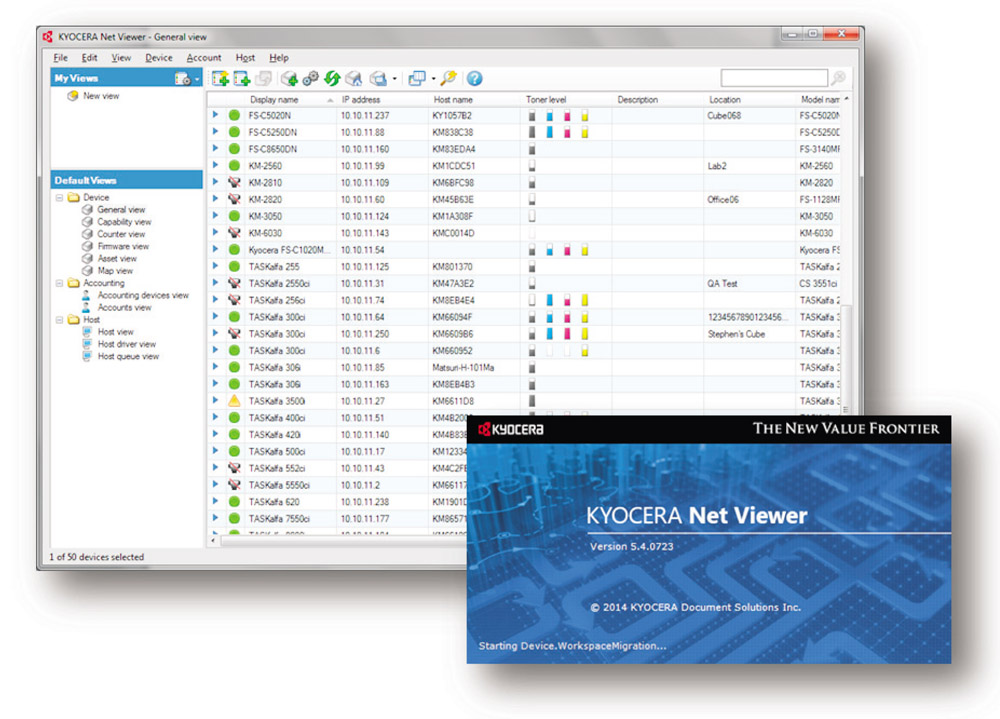Select the KM-3050 device name
This screenshot has height=719, width=1000.
click(265, 216)
